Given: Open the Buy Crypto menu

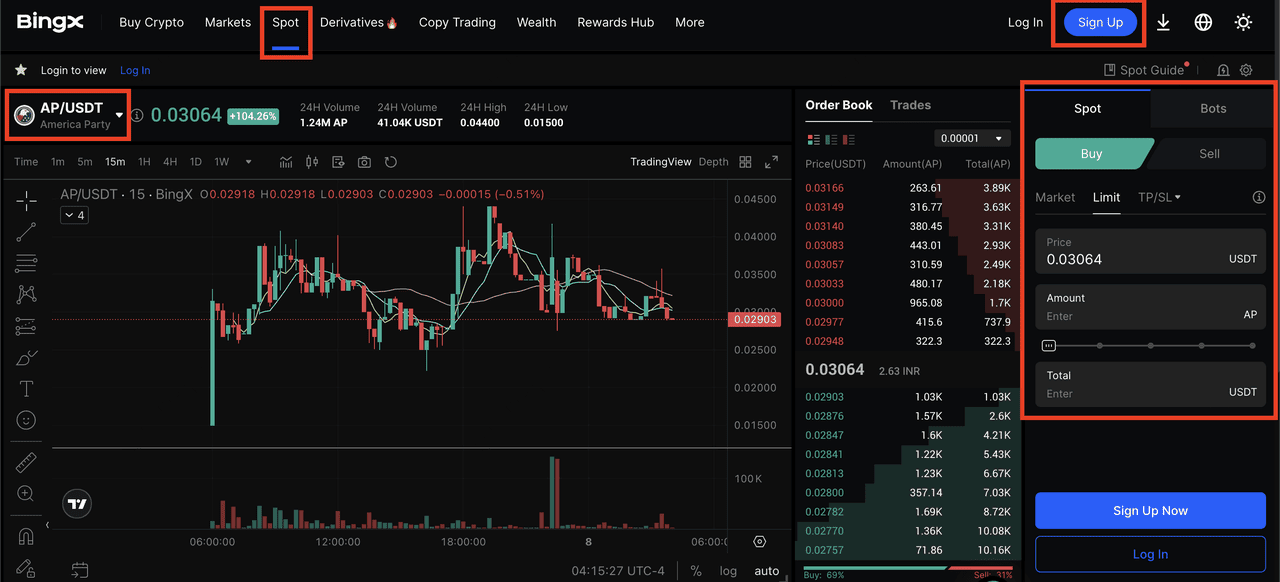Looking at the screenshot, I should click(151, 22).
